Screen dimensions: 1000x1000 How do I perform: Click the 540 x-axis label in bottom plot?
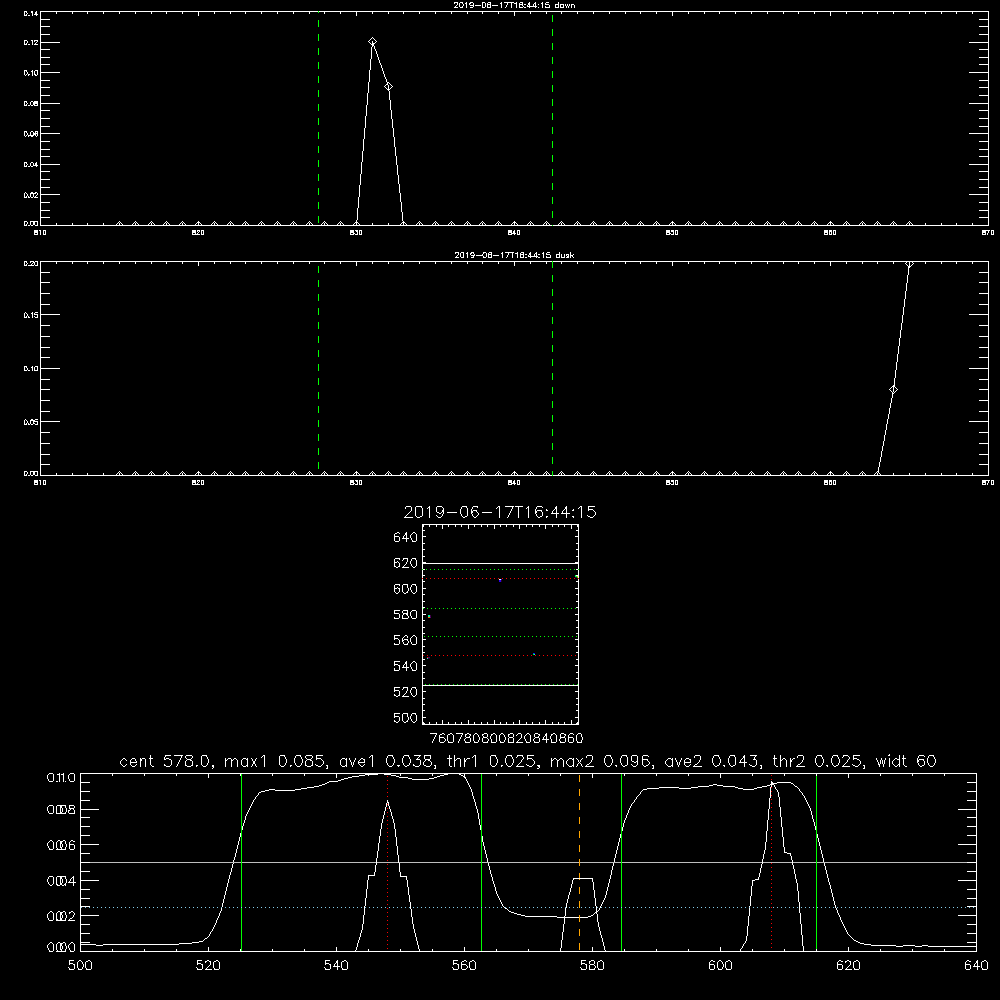[x=336, y=966]
